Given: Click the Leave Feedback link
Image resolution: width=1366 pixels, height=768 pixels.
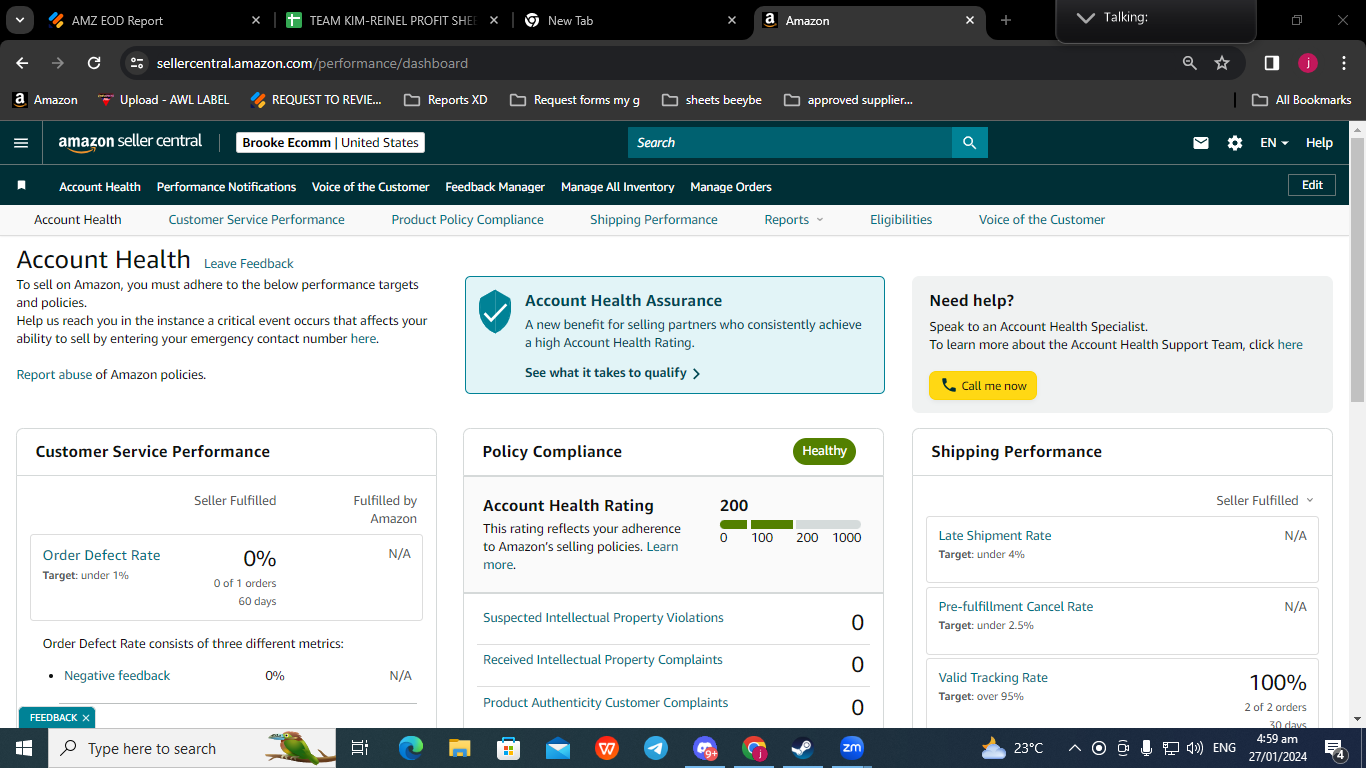Looking at the screenshot, I should (249, 264).
